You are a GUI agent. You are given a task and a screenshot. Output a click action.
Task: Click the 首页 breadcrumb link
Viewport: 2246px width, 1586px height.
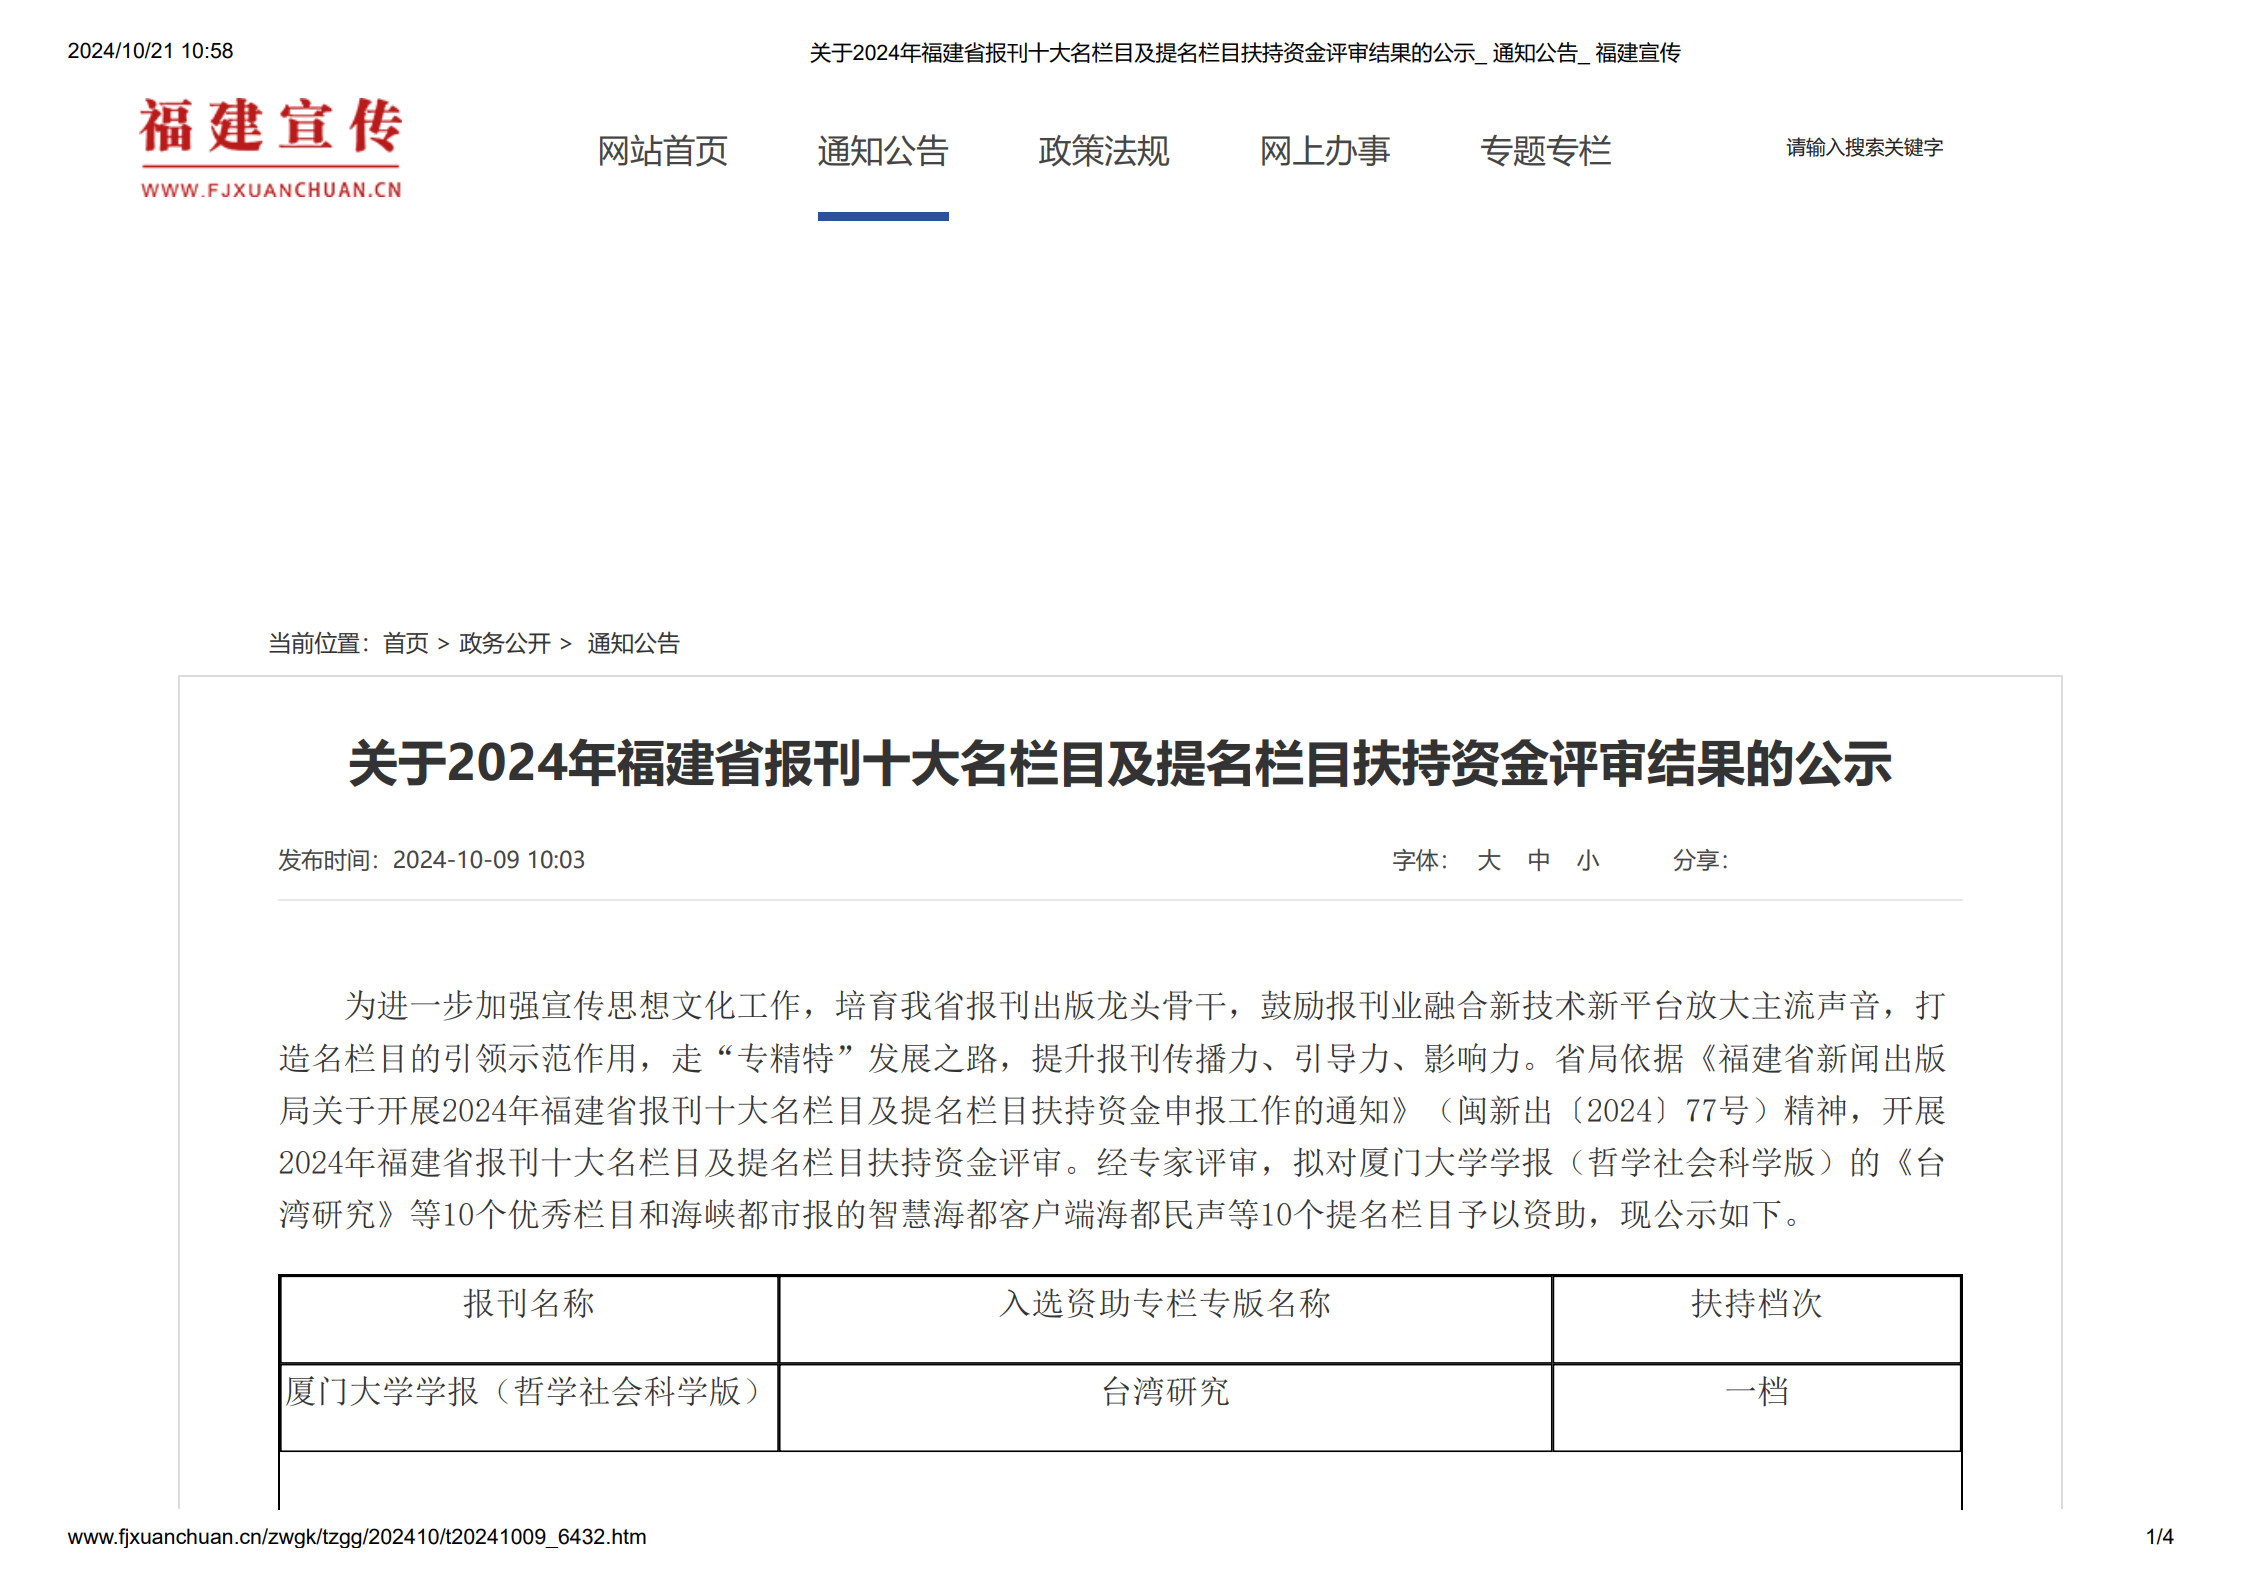click(x=405, y=643)
